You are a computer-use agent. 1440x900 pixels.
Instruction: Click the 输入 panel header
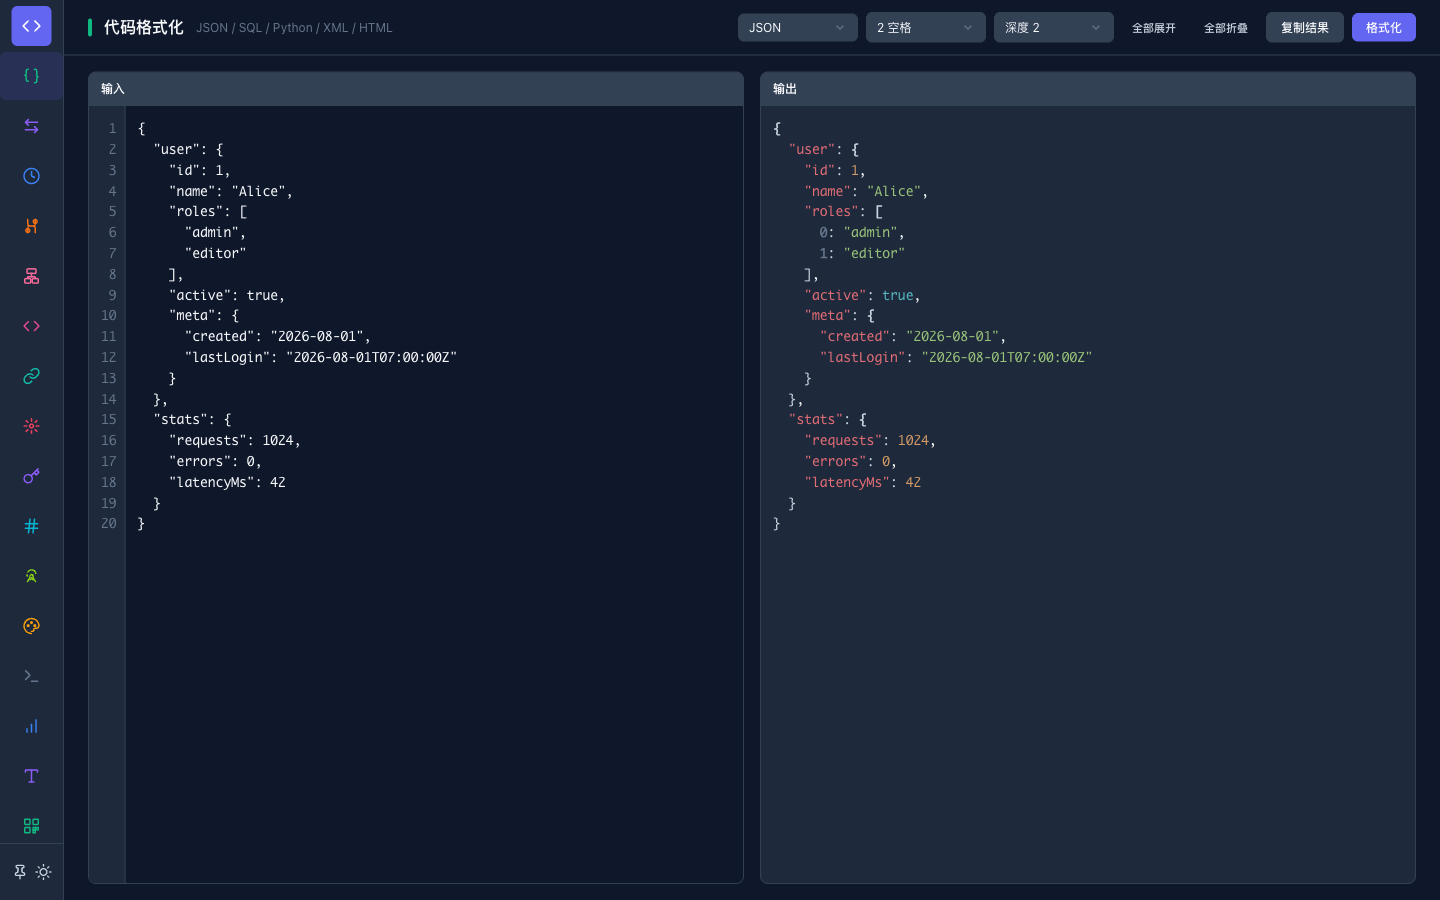[416, 89]
